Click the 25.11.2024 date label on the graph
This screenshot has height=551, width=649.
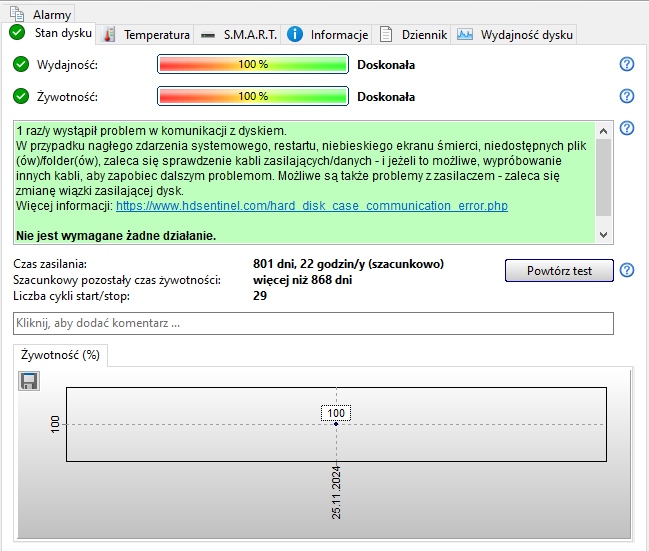[x=336, y=492]
